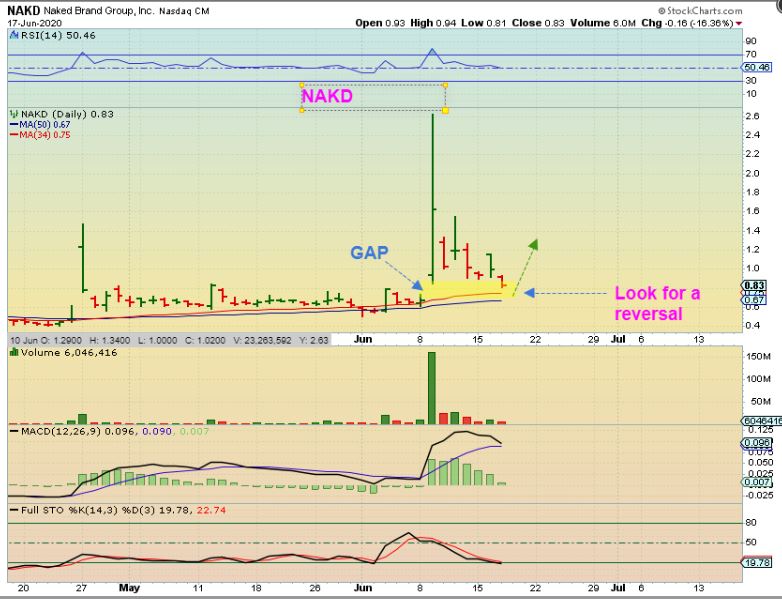The height and width of the screenshot is (599, 782).
Task: Click the 'May' label on the bottom date axis
Action: 129,588
